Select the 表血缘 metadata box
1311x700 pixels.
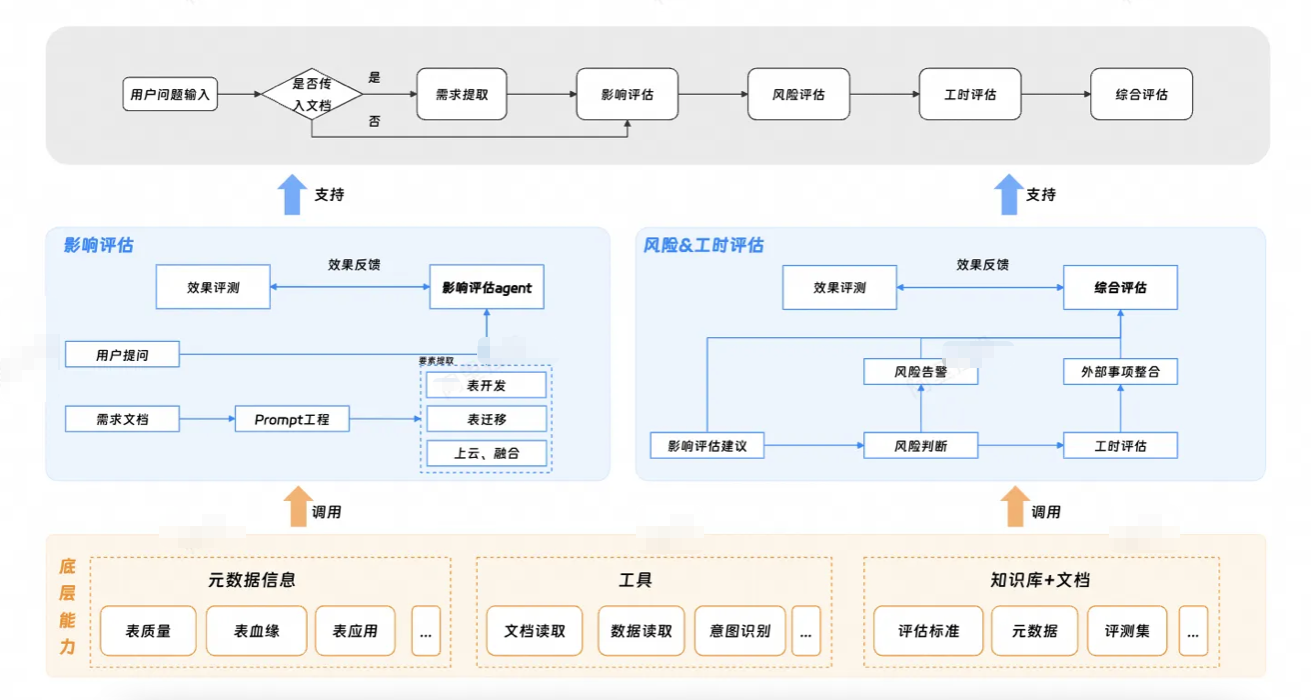(256, 631)
